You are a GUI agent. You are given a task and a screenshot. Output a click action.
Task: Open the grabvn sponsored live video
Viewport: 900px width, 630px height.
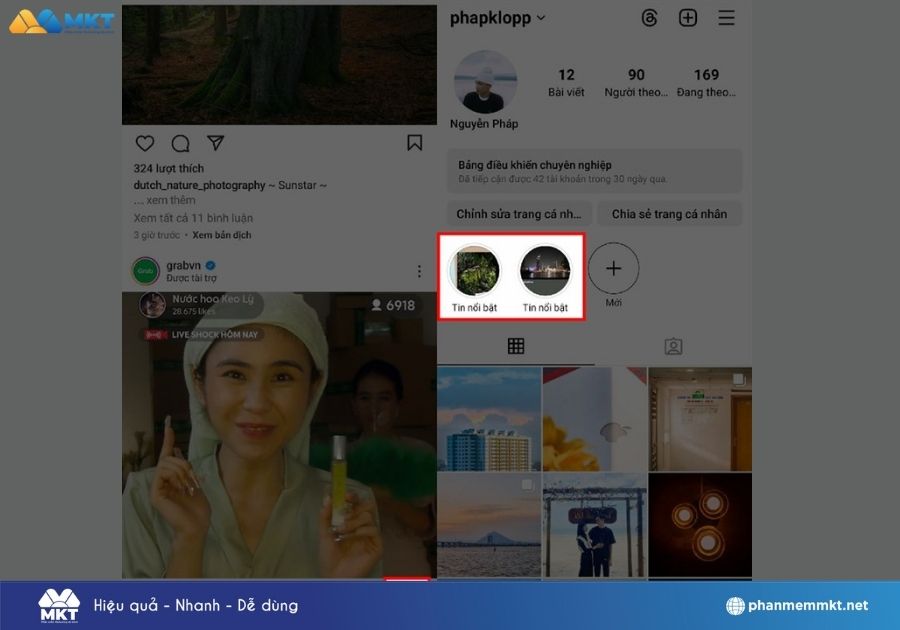coord(279,435)
